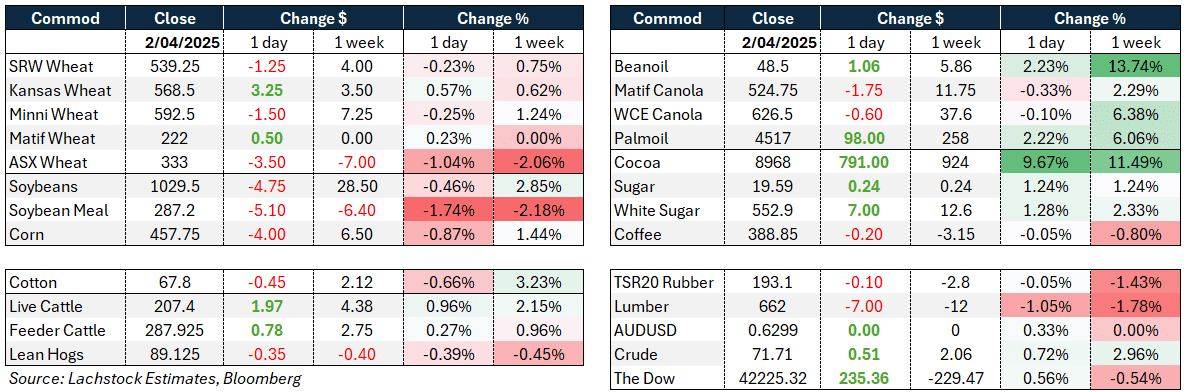
Task: Select the Kansas Wheat close value 568.5
Action: pyautogui.click(x=175, y=90)
